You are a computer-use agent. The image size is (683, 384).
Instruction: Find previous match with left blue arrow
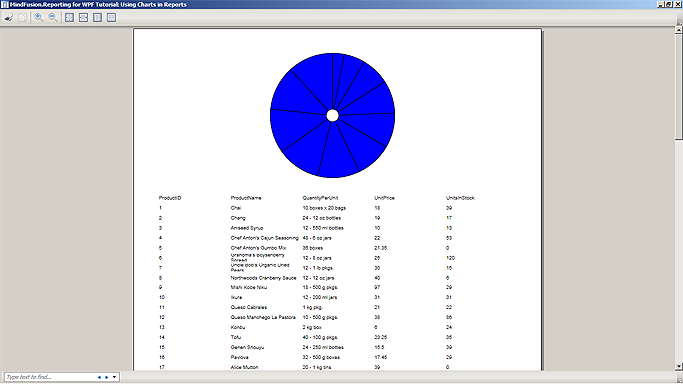tap(99, 377)
